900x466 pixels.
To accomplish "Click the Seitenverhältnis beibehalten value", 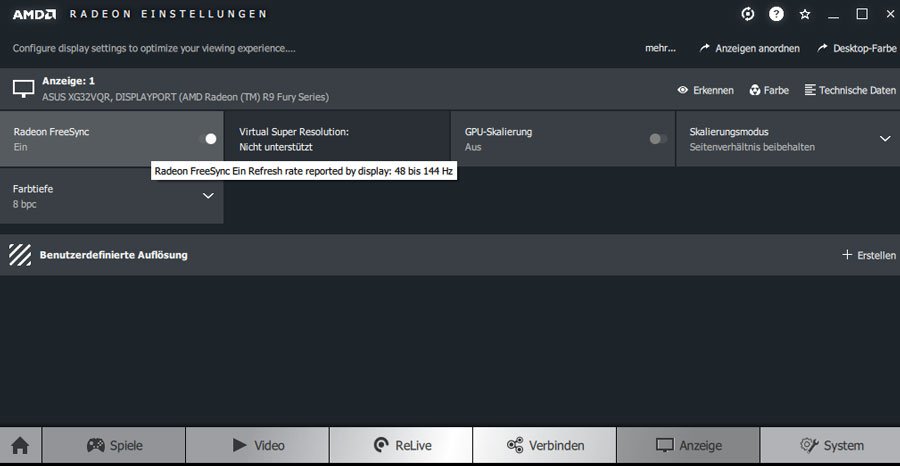I will [x=752, y=147].
